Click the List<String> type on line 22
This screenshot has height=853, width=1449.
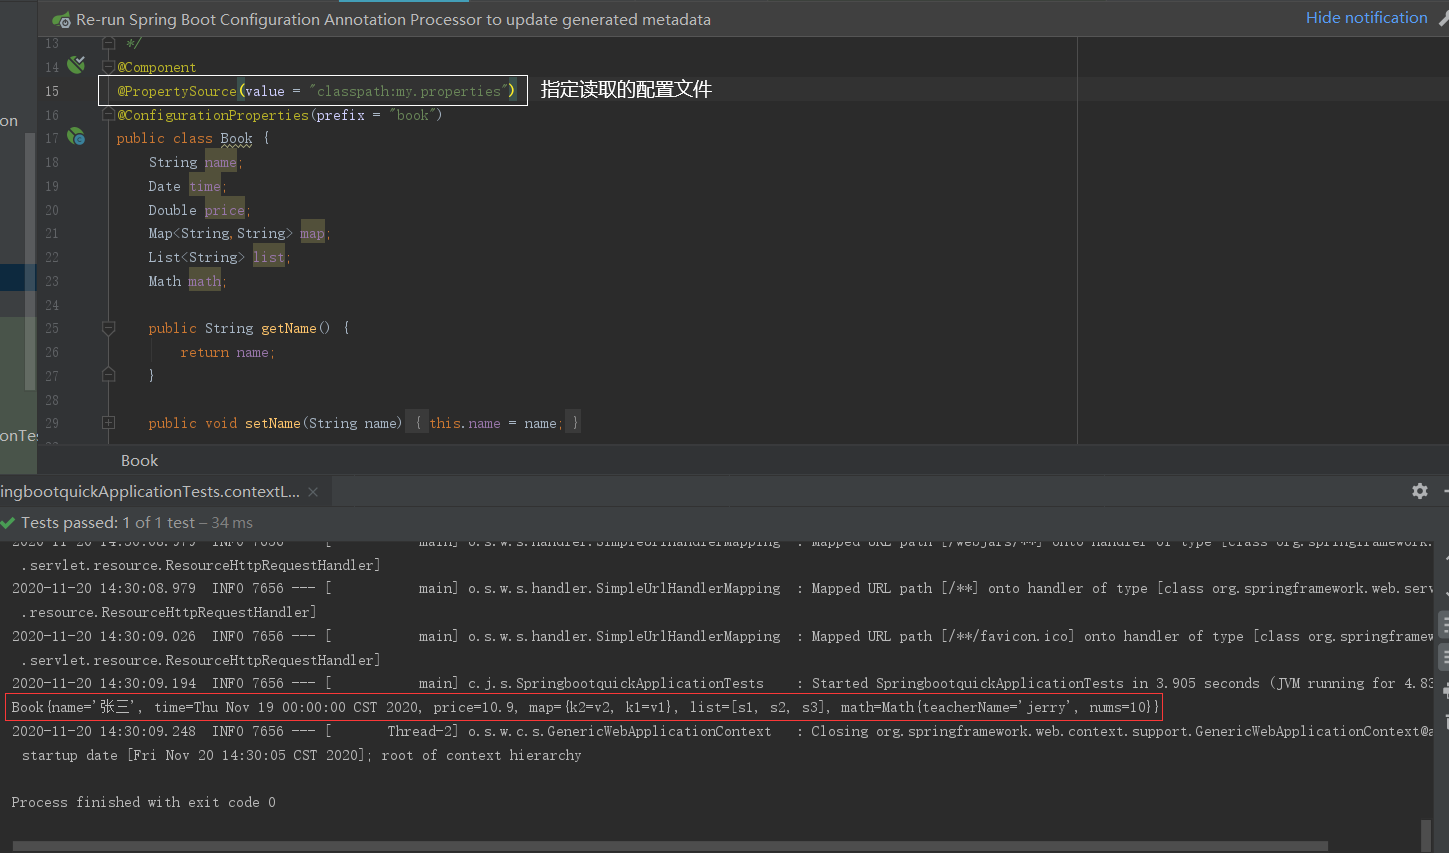click(196, 257)
